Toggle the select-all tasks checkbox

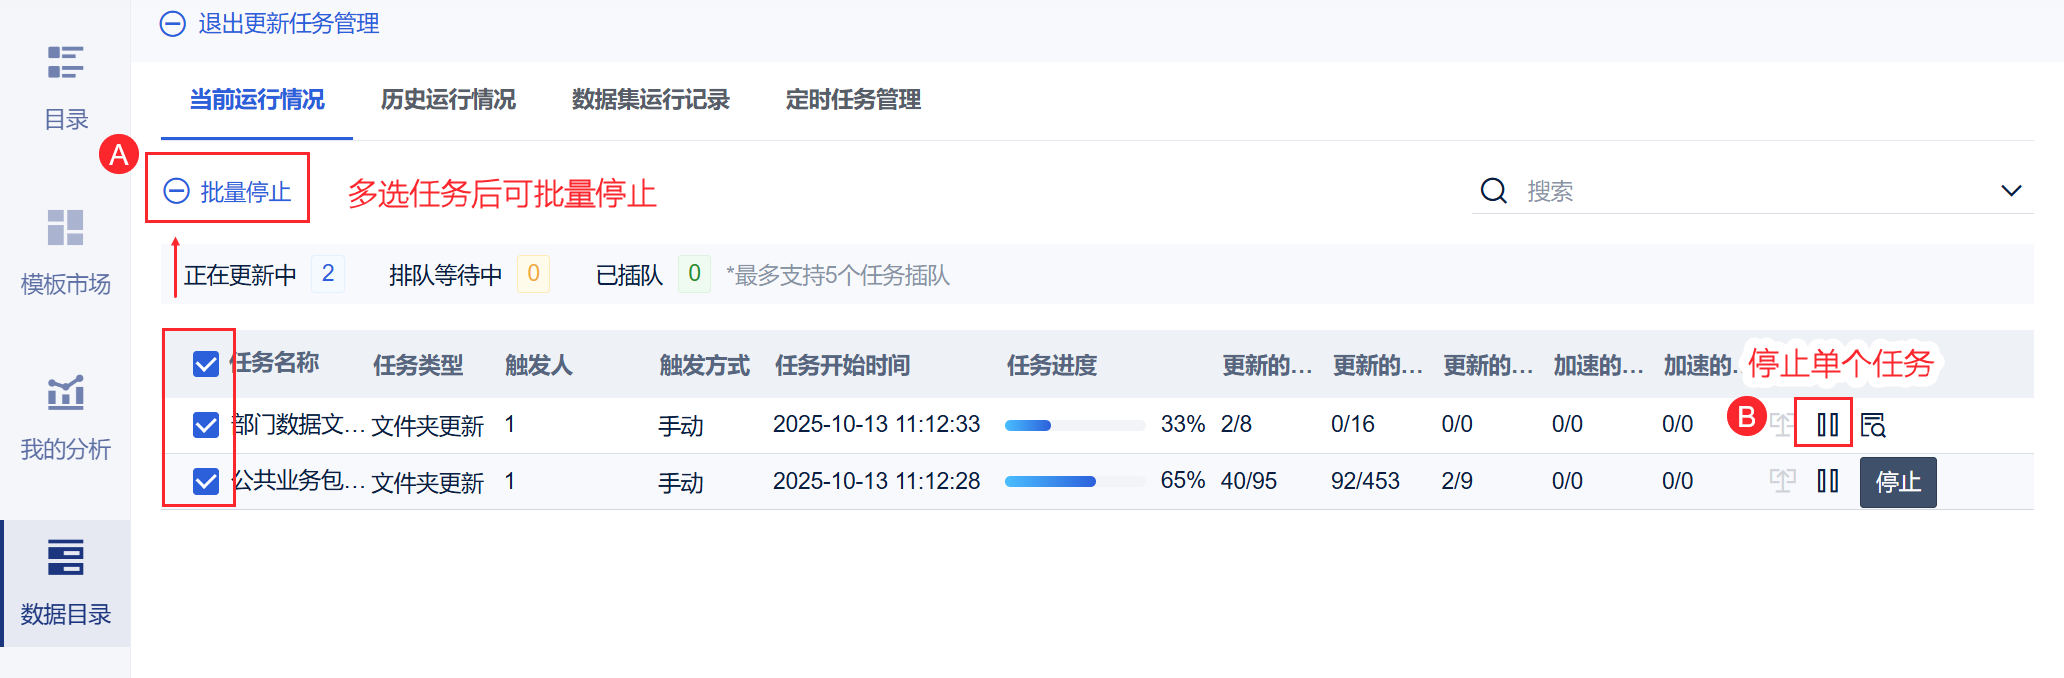pyautogui.click(x=206, y=364)
